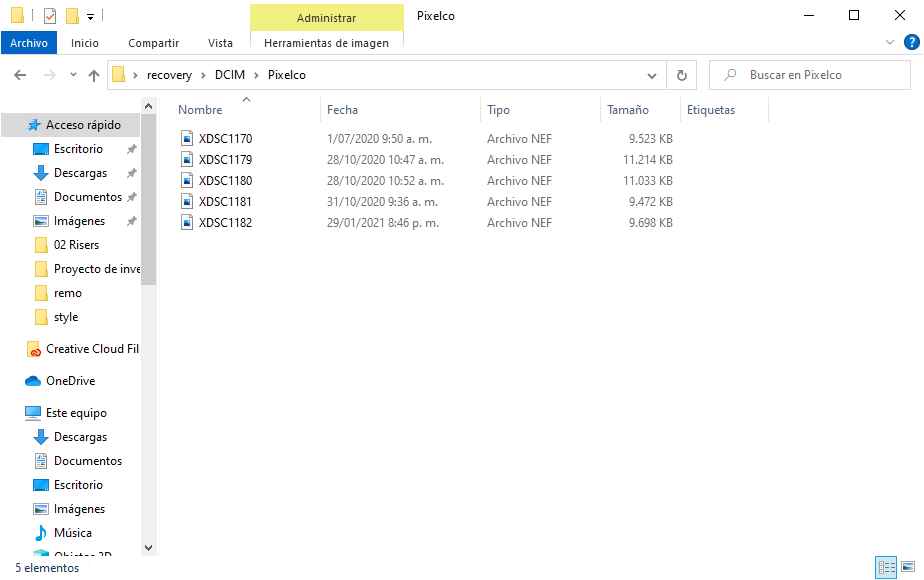
Task: Sort files by Tamaño column
Action: [628, 110]
